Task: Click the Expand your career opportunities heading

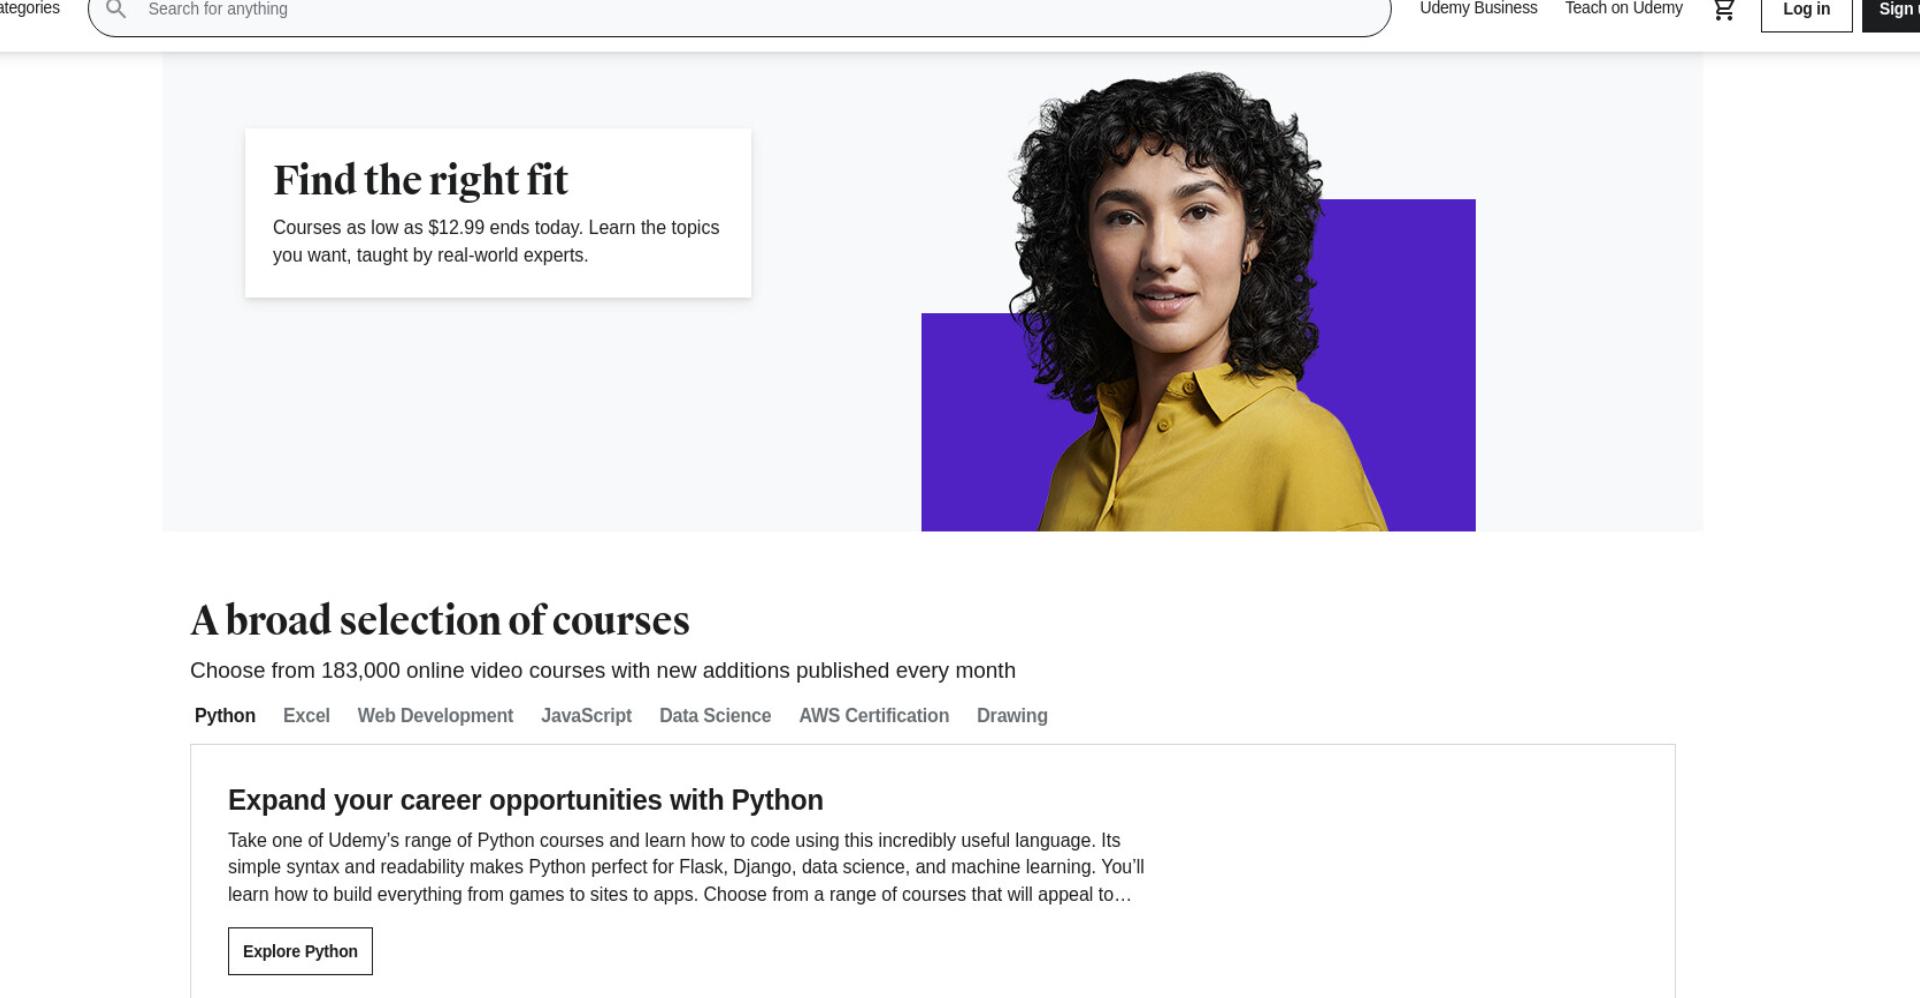Action: (526, 800)
